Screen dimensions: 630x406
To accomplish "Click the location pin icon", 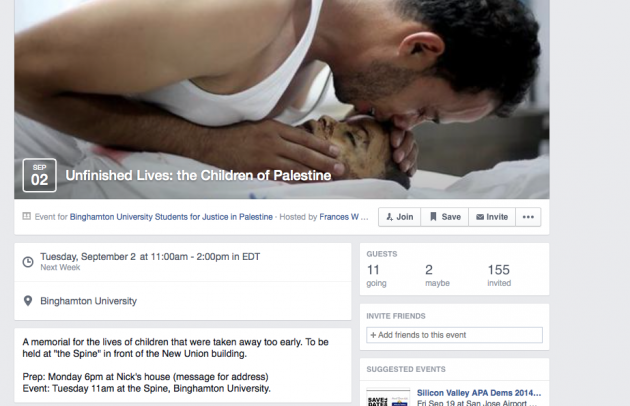I will click(28, 301).
